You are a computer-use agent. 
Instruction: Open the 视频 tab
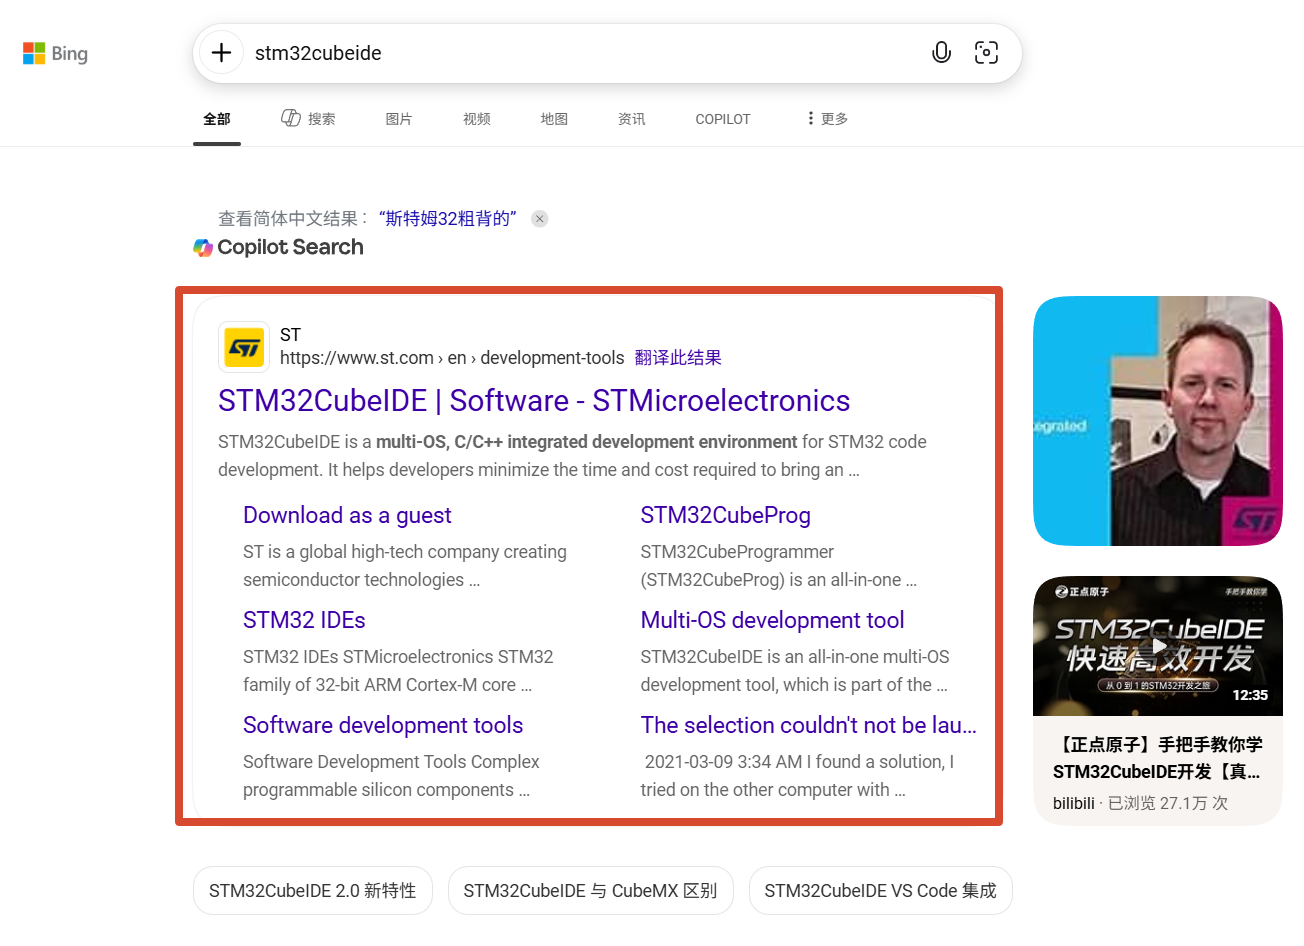[x=477, y=119]
